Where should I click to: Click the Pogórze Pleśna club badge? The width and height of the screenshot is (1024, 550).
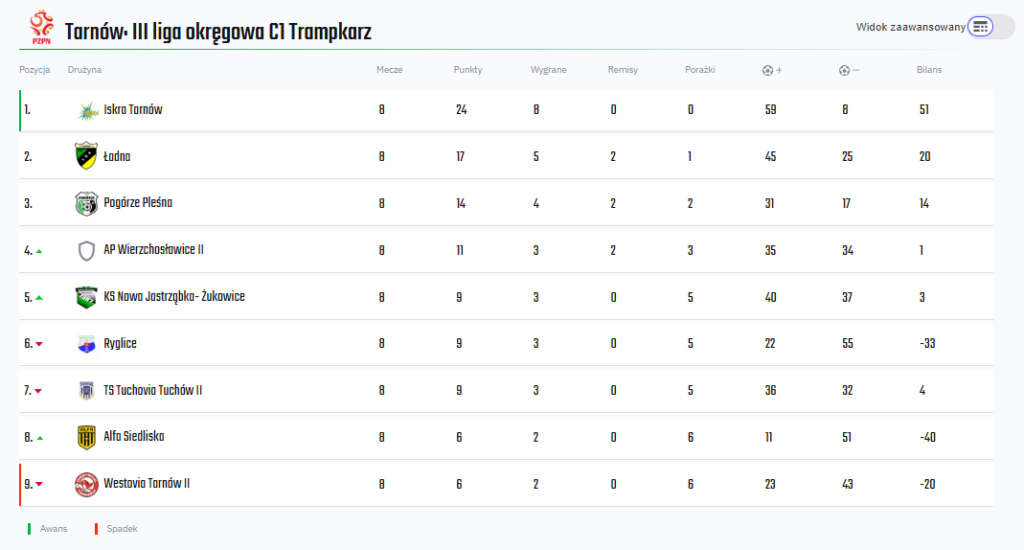[x=86, y=203]
